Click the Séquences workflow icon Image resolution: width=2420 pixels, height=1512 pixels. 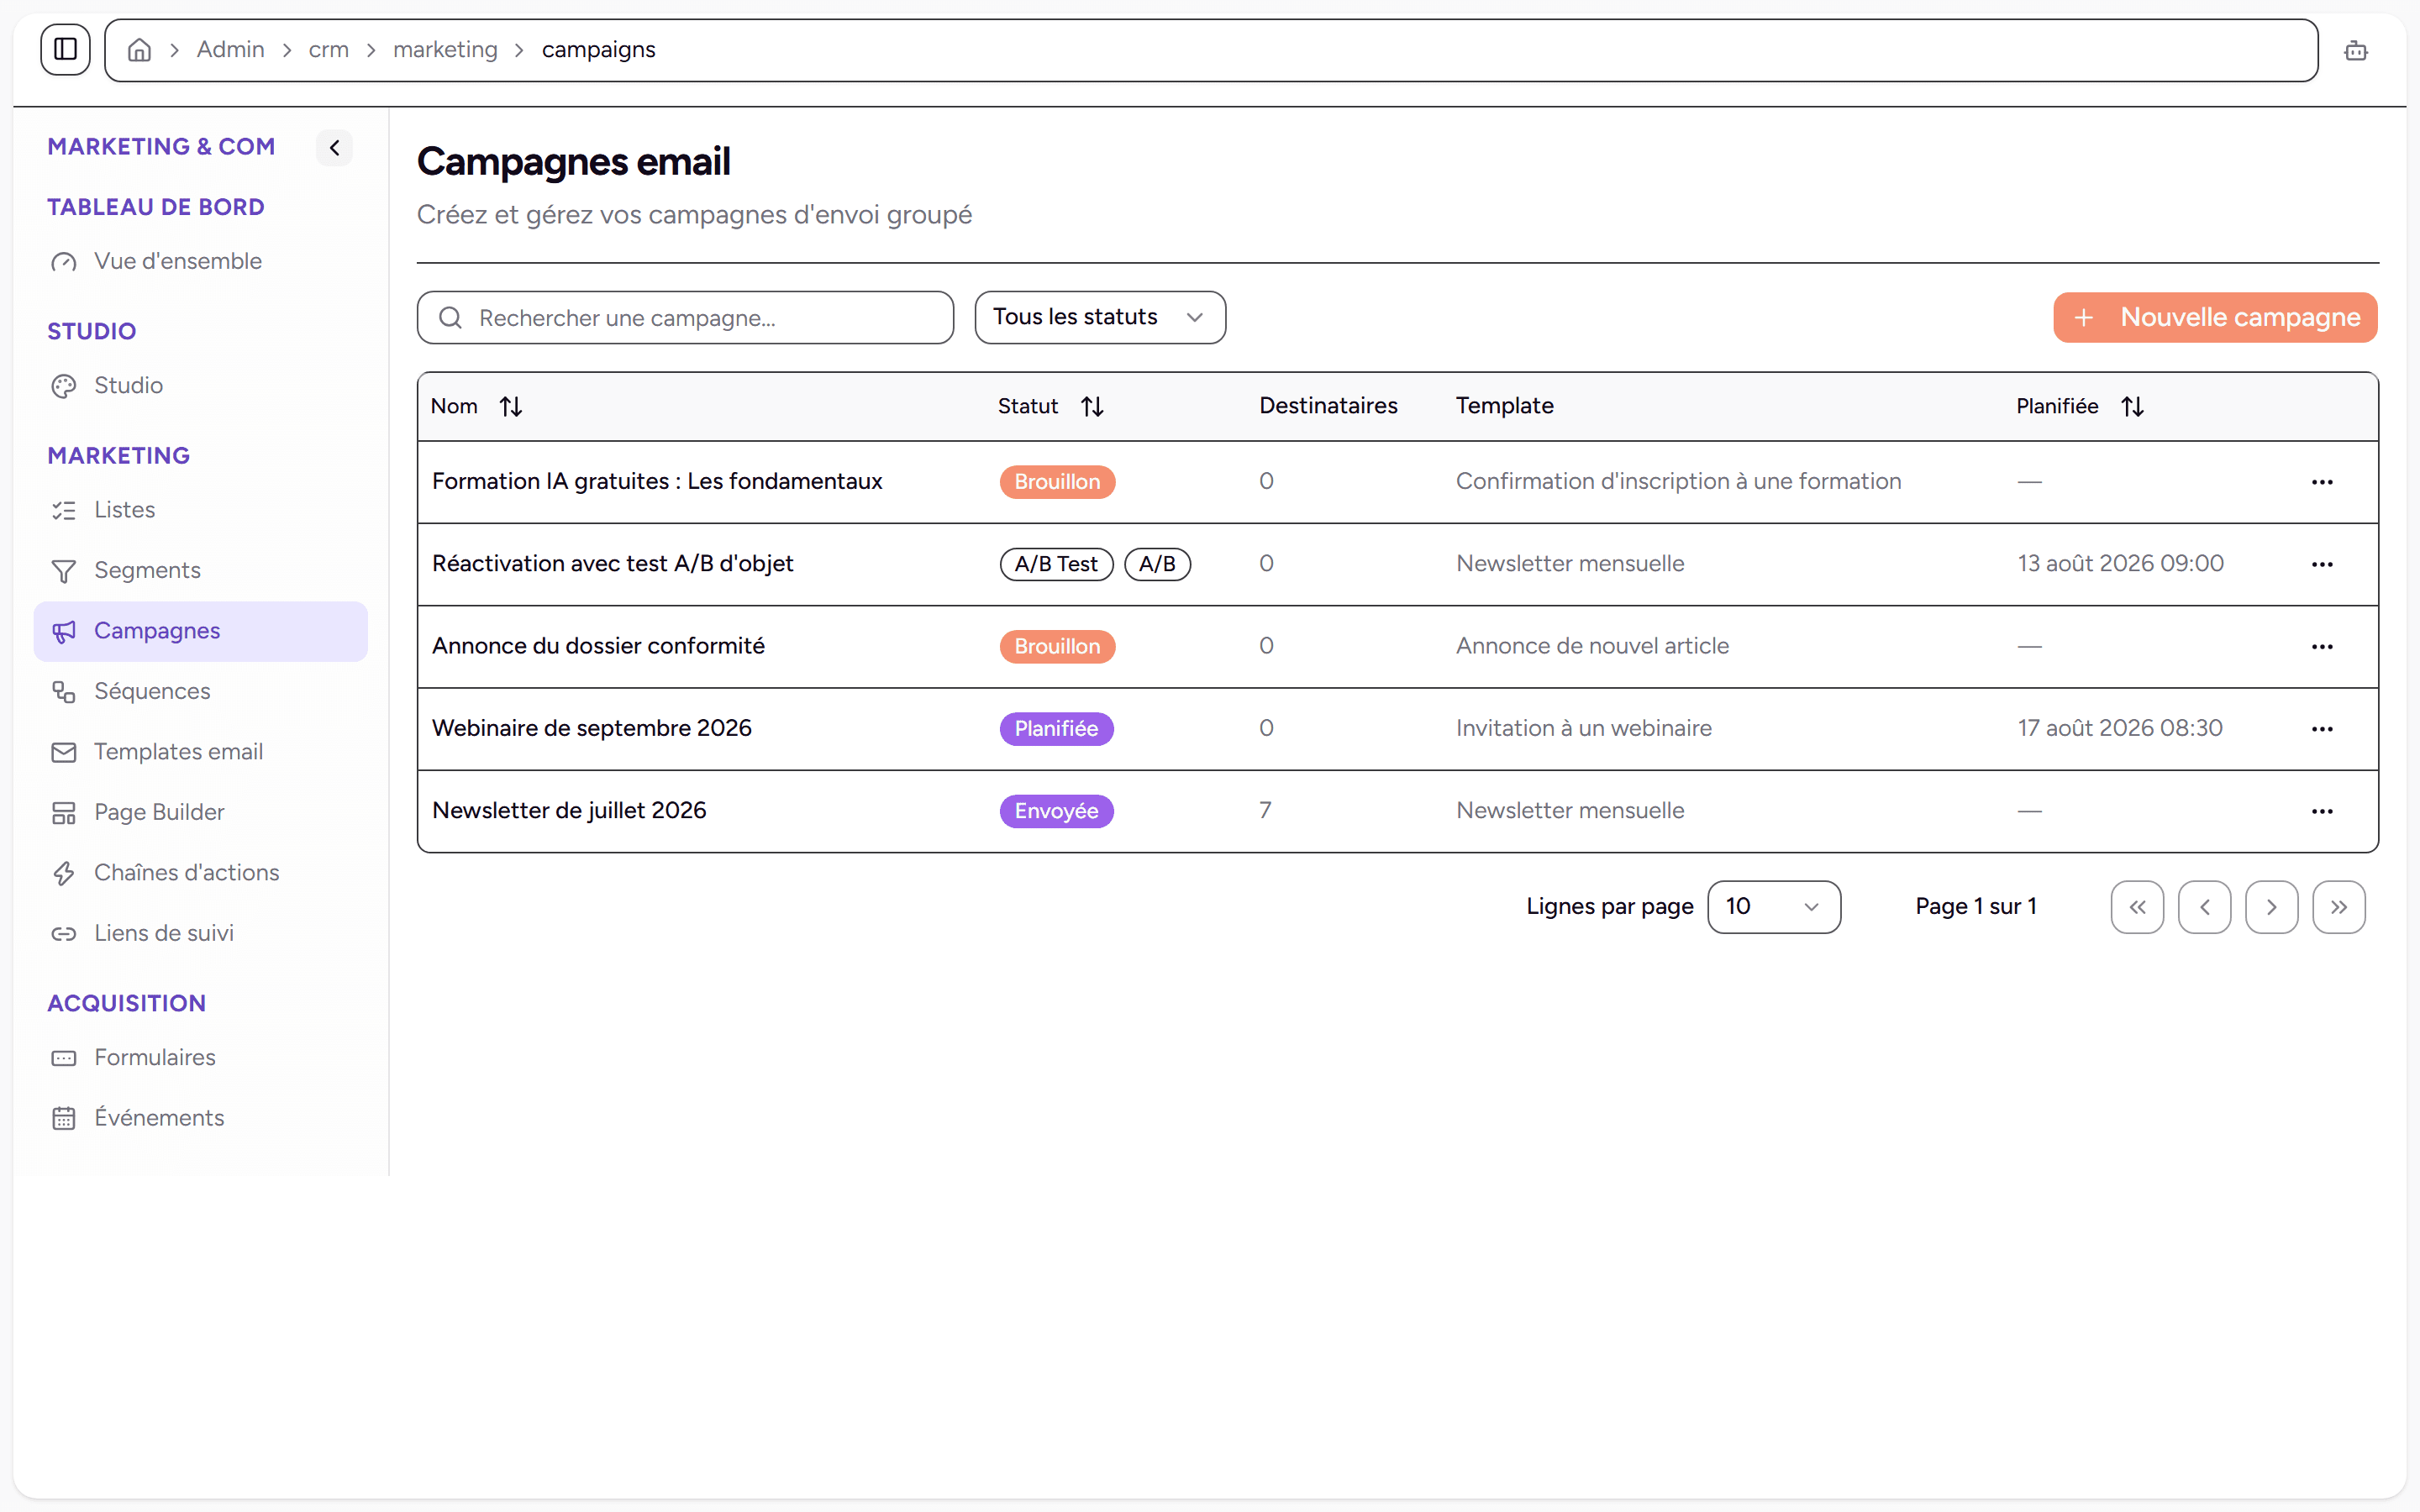(64, 691)
